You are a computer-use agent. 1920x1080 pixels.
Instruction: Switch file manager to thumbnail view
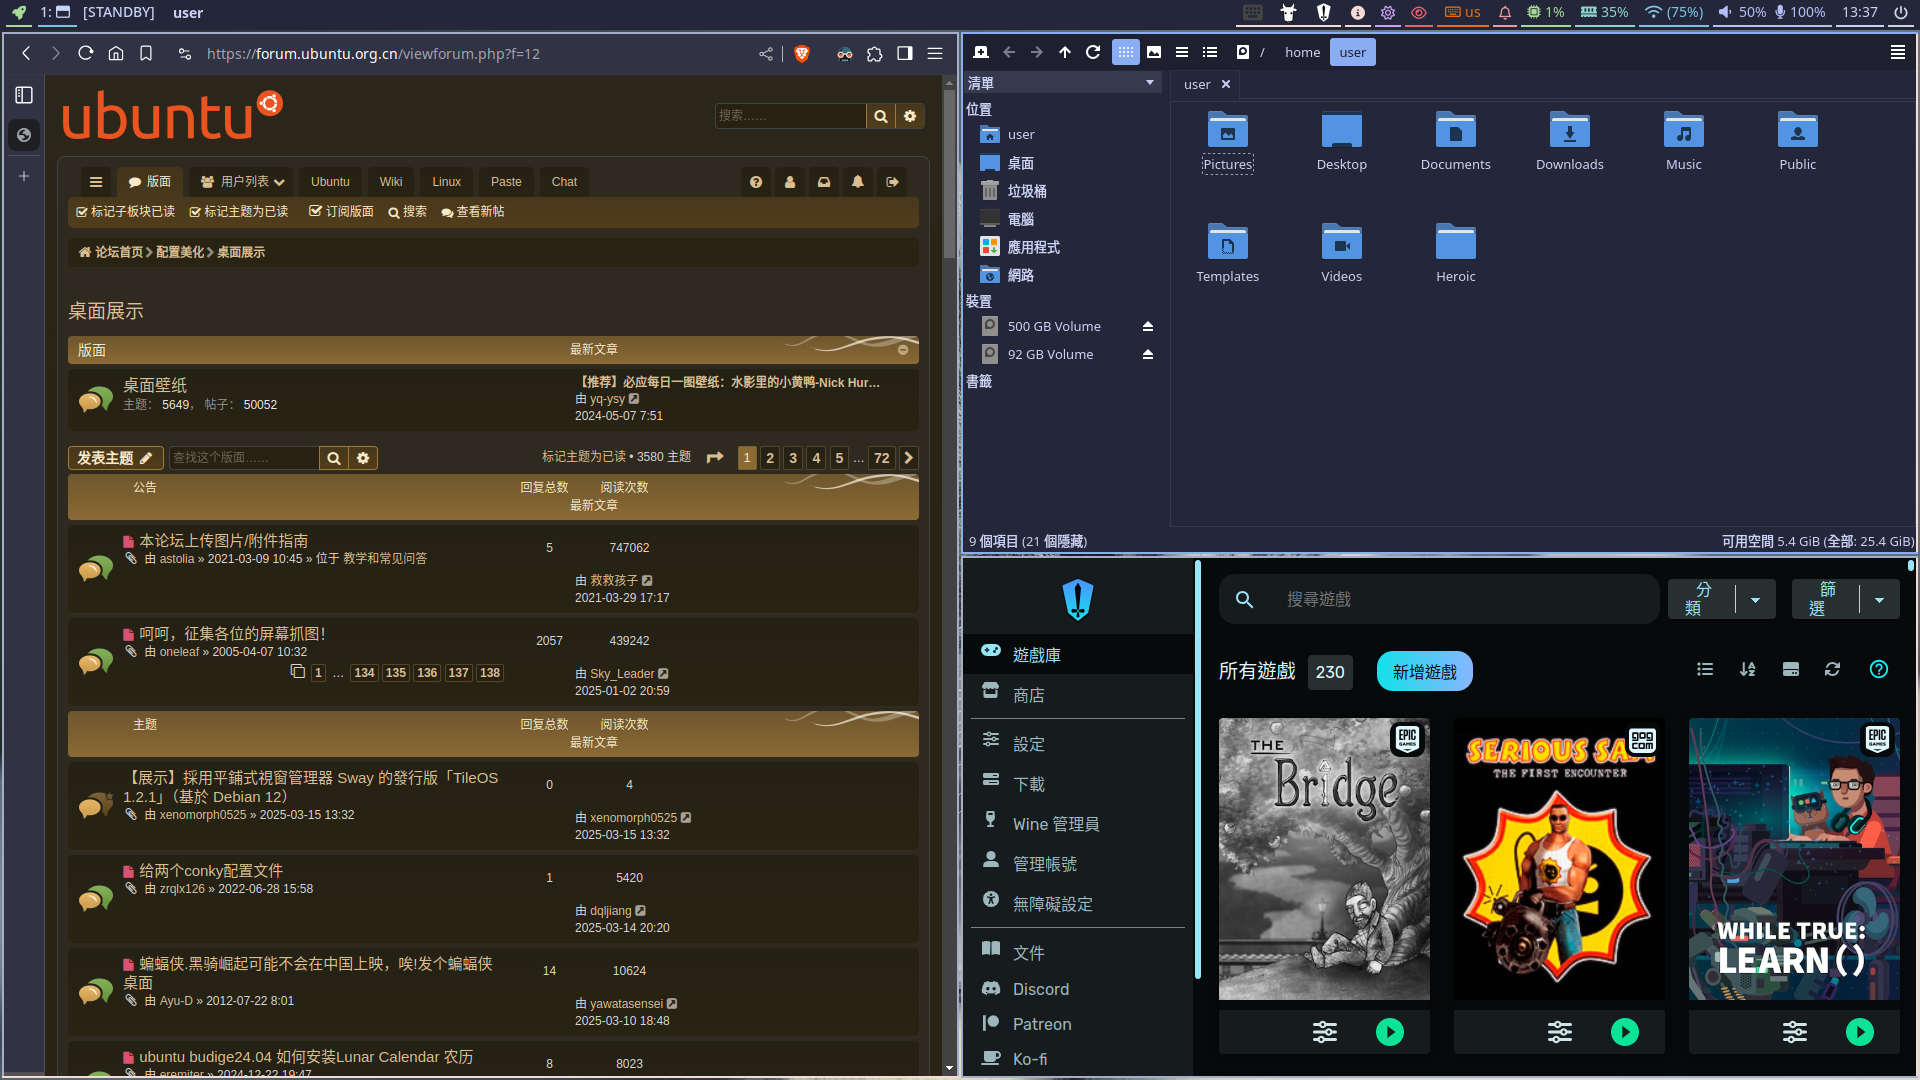click(x=1154, y=52)
